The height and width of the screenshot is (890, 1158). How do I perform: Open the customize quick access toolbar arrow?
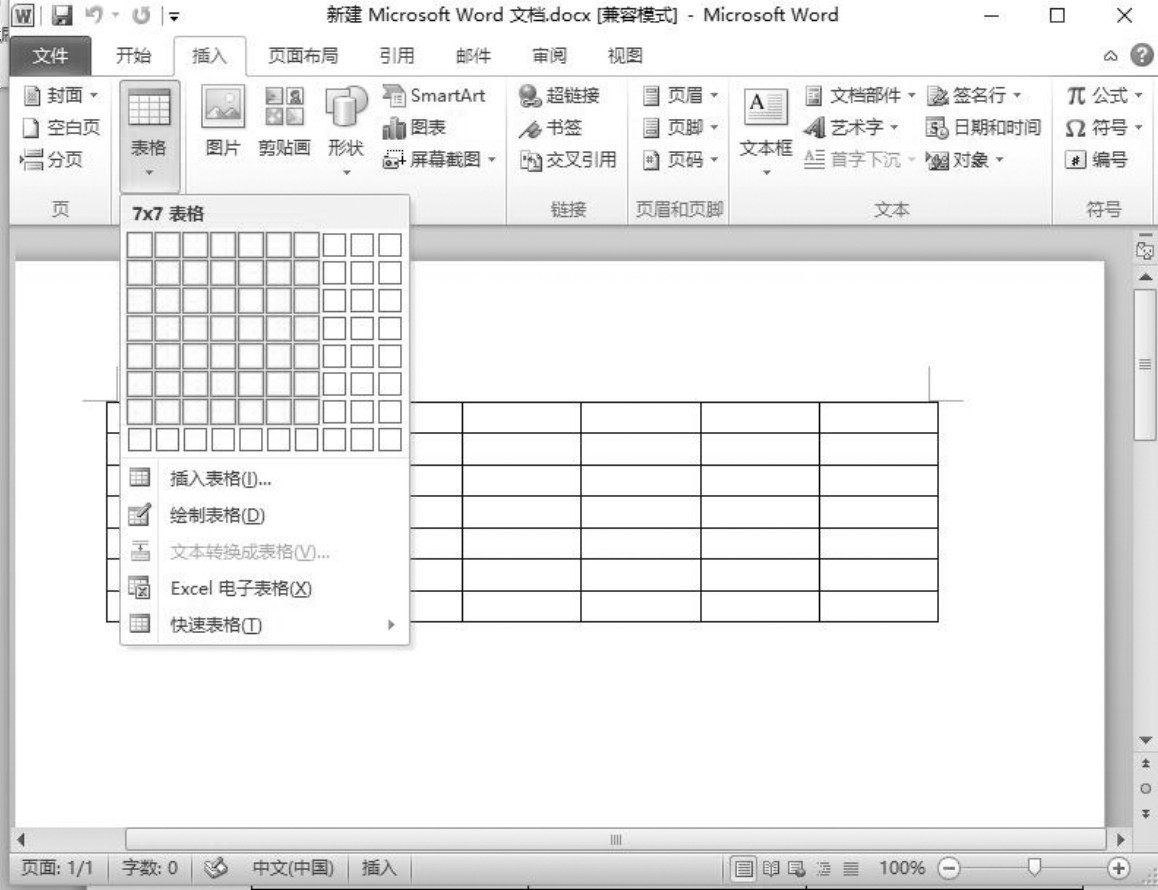174,16
